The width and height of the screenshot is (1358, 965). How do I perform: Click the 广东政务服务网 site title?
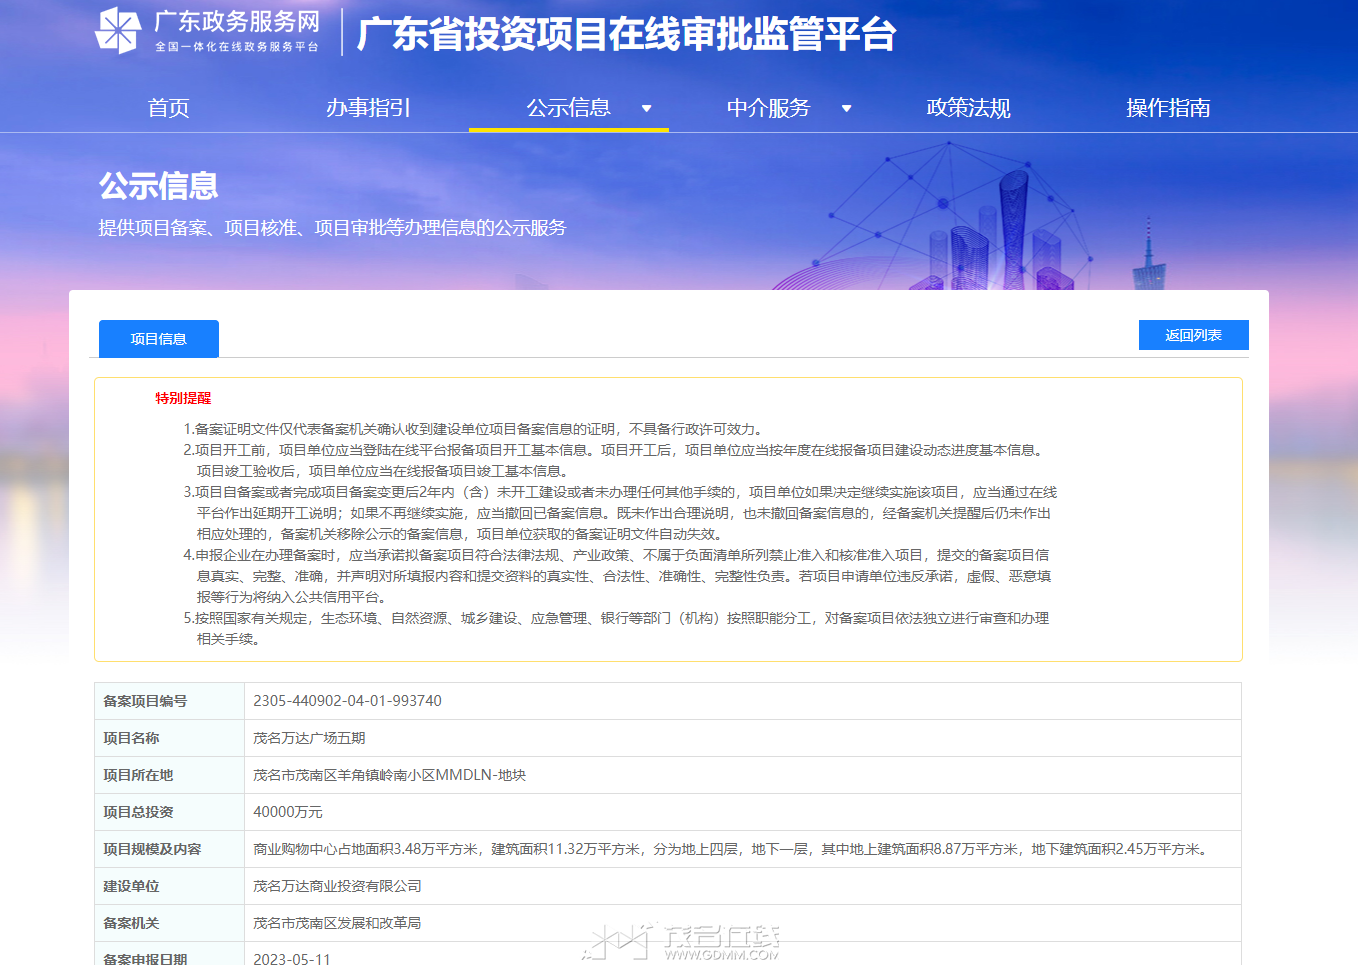point(237,22)
